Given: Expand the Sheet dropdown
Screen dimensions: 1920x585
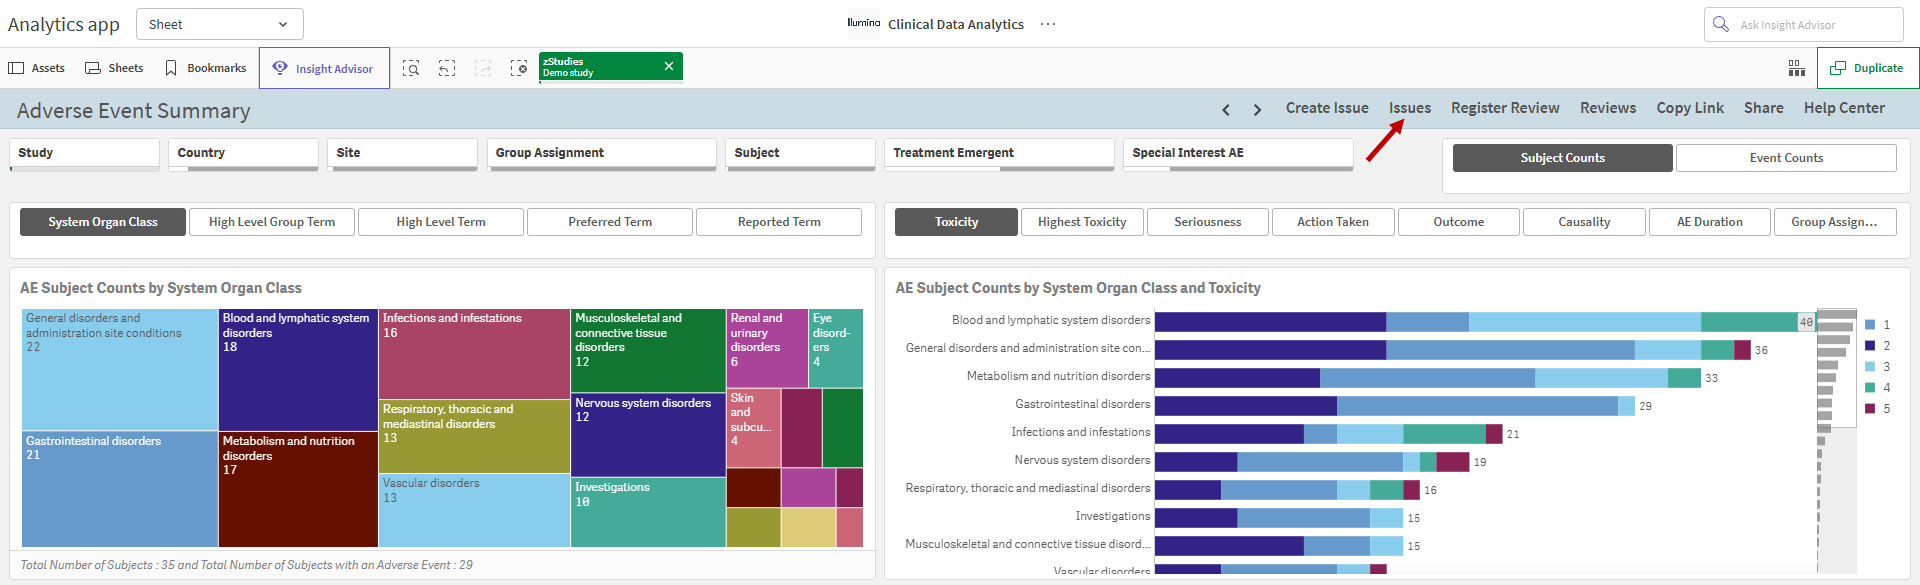Looking at the screenshot, I should pyautogui.click(x=219, y=24).
